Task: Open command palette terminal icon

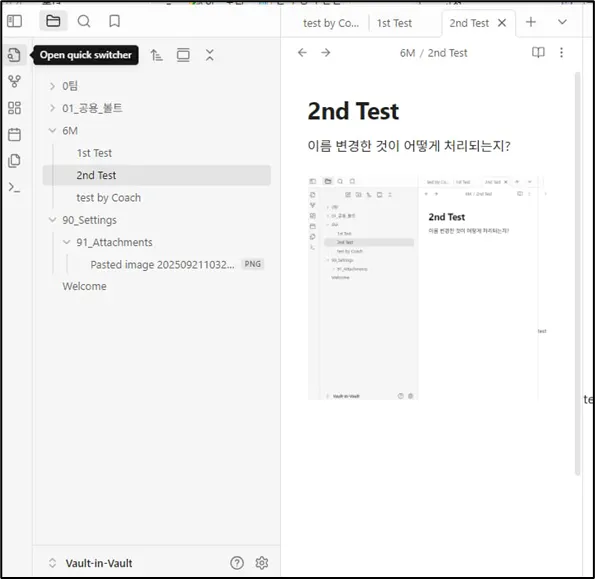Action: coord(14,187)
